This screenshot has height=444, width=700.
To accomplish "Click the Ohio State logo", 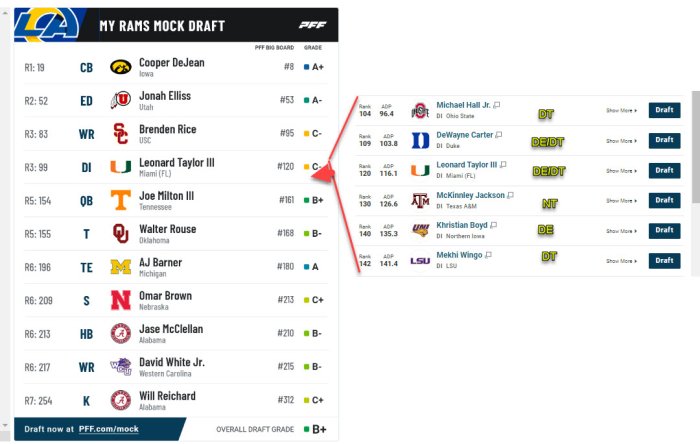I will [x=420, y=110].
